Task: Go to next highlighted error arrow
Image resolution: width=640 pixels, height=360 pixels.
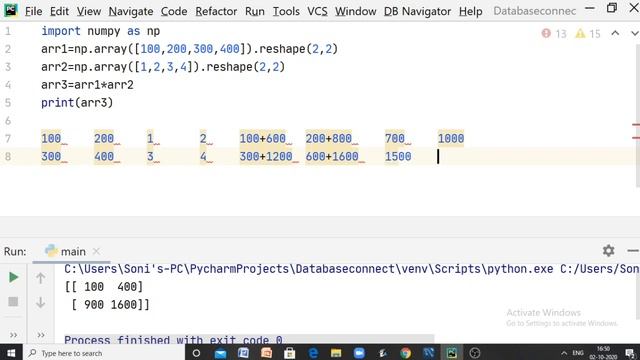Action: coord(635,33)
